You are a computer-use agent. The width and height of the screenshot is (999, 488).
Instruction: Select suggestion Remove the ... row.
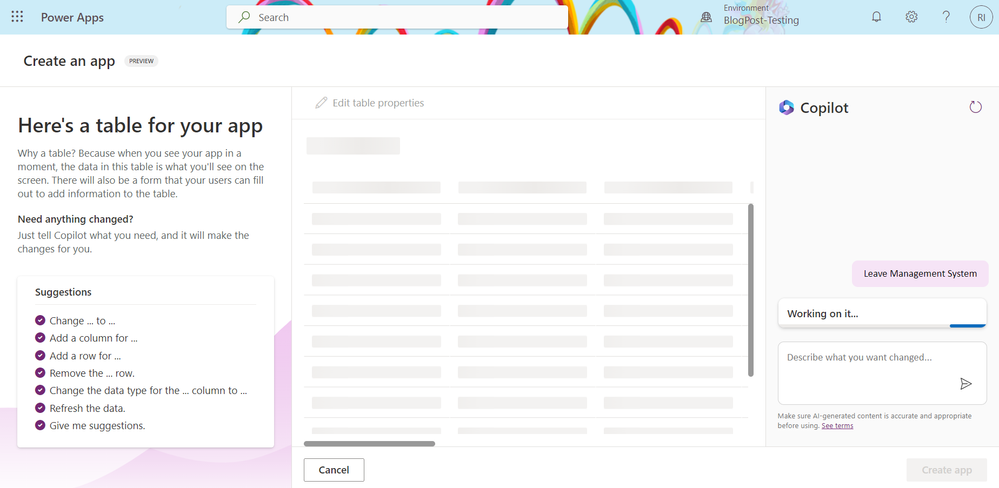[x=92, y=373]
